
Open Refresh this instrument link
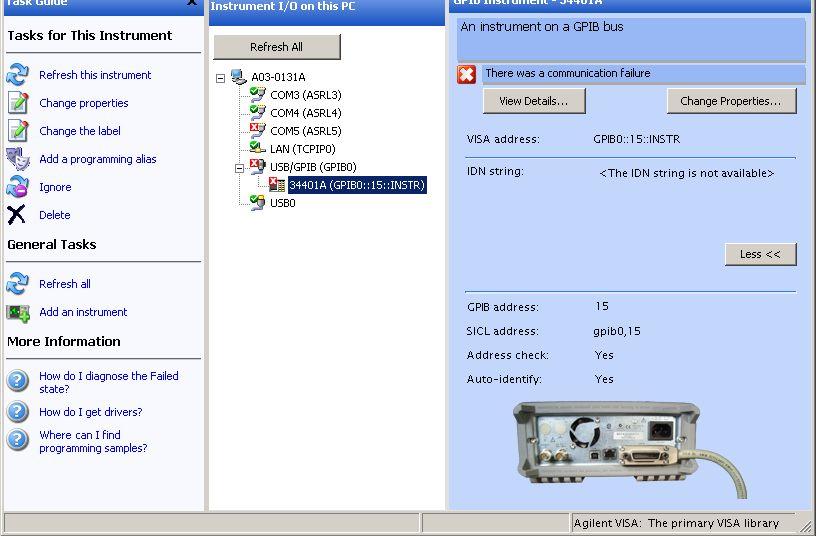tap(95, 75)
